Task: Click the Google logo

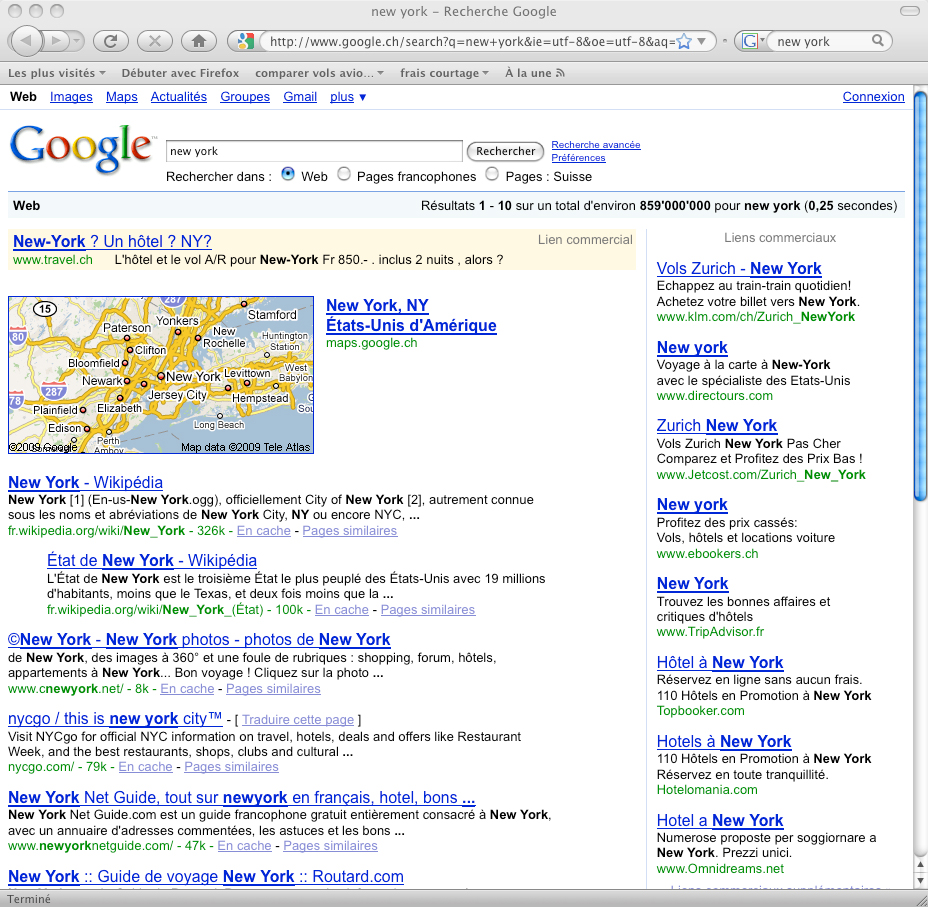Action: tap(81, 148)
